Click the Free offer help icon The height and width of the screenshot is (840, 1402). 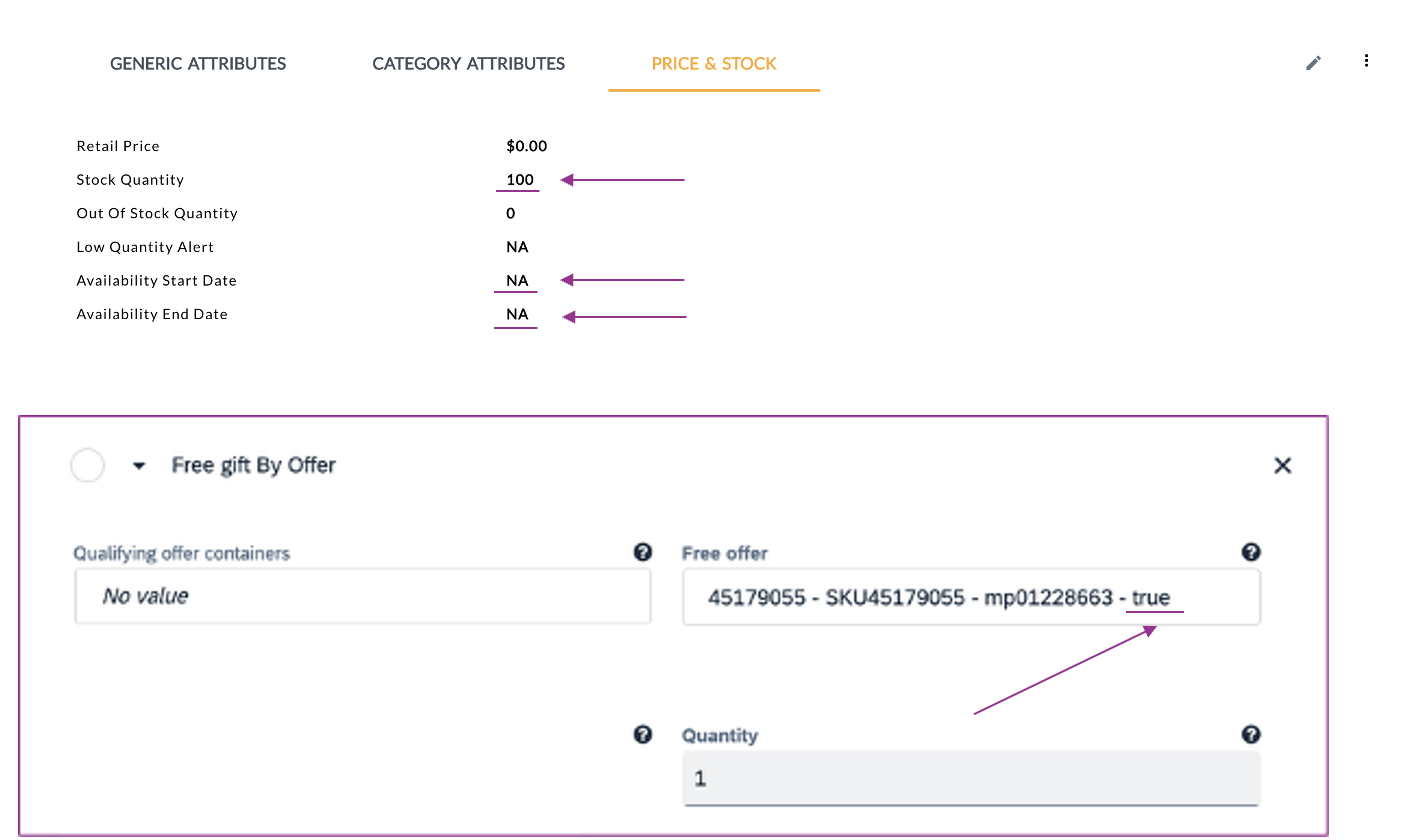(x=1250, y=552)
